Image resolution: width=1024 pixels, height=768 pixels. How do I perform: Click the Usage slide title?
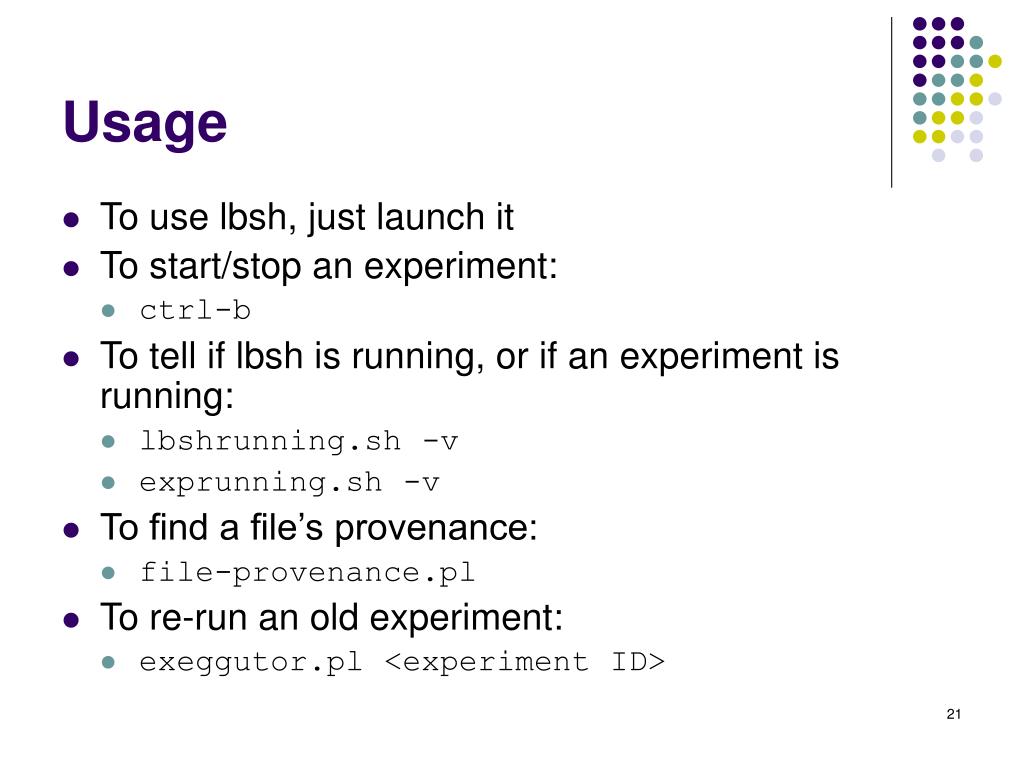pos(145,122)
